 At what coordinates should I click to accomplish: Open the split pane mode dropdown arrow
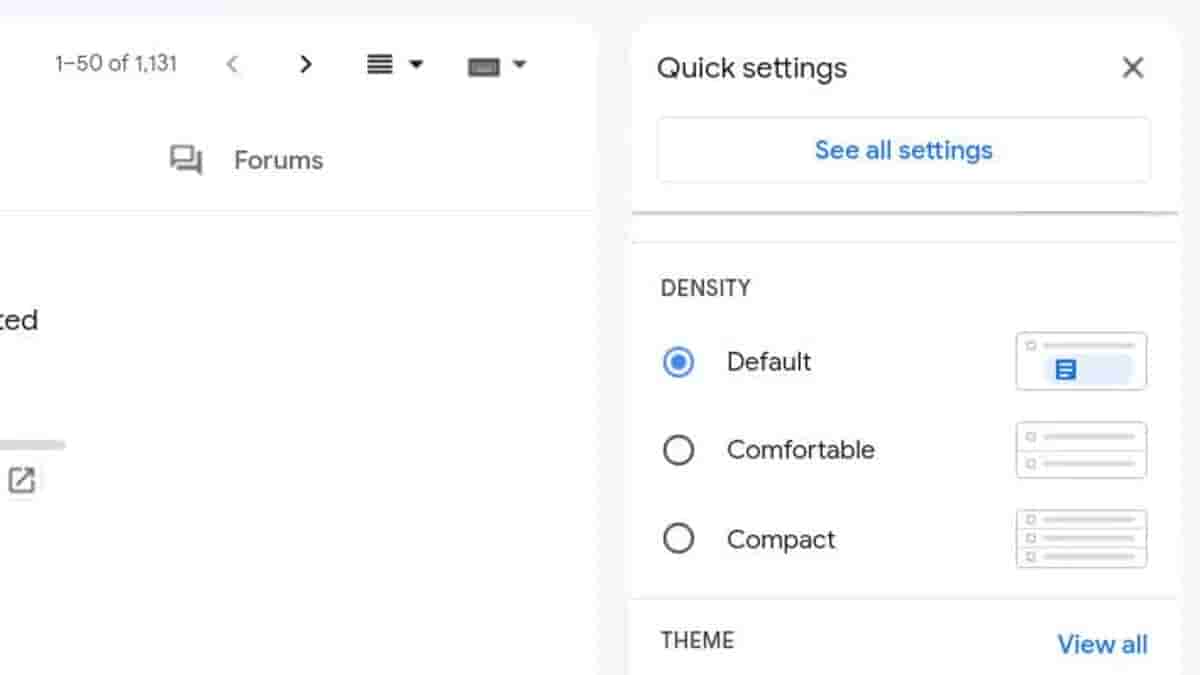click(x=414, y=64)
